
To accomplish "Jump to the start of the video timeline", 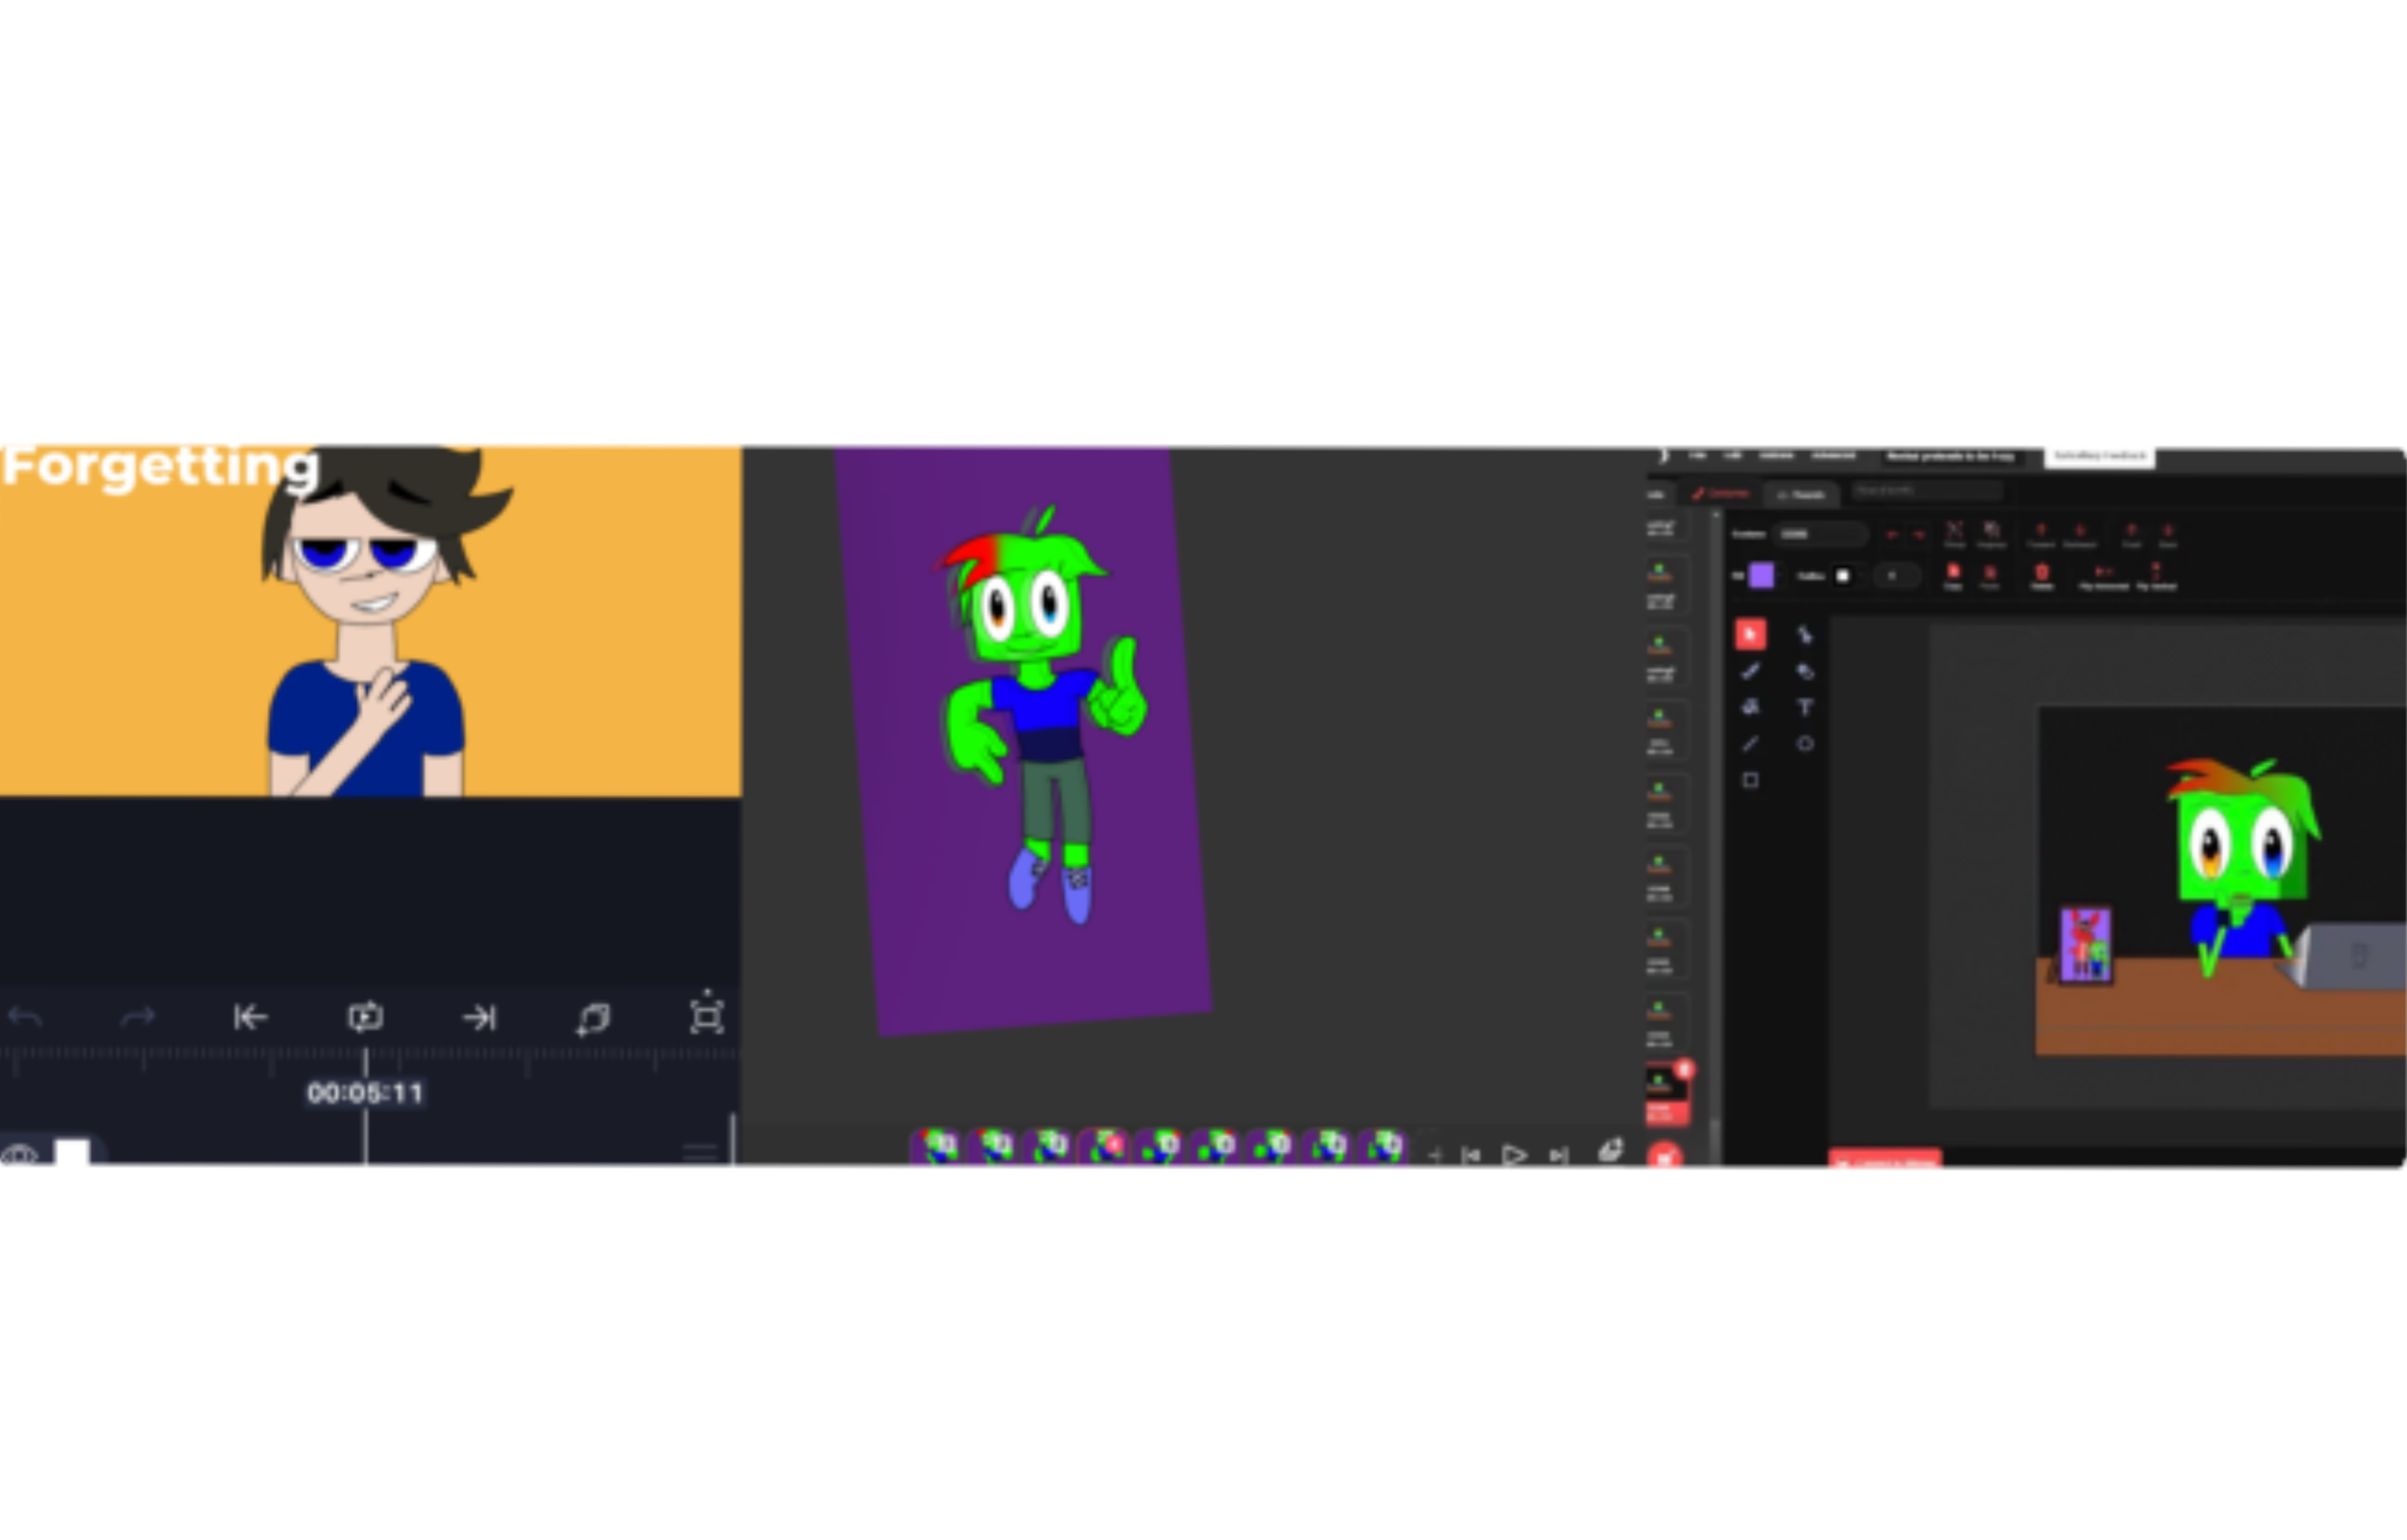I will click(250, 1018).
